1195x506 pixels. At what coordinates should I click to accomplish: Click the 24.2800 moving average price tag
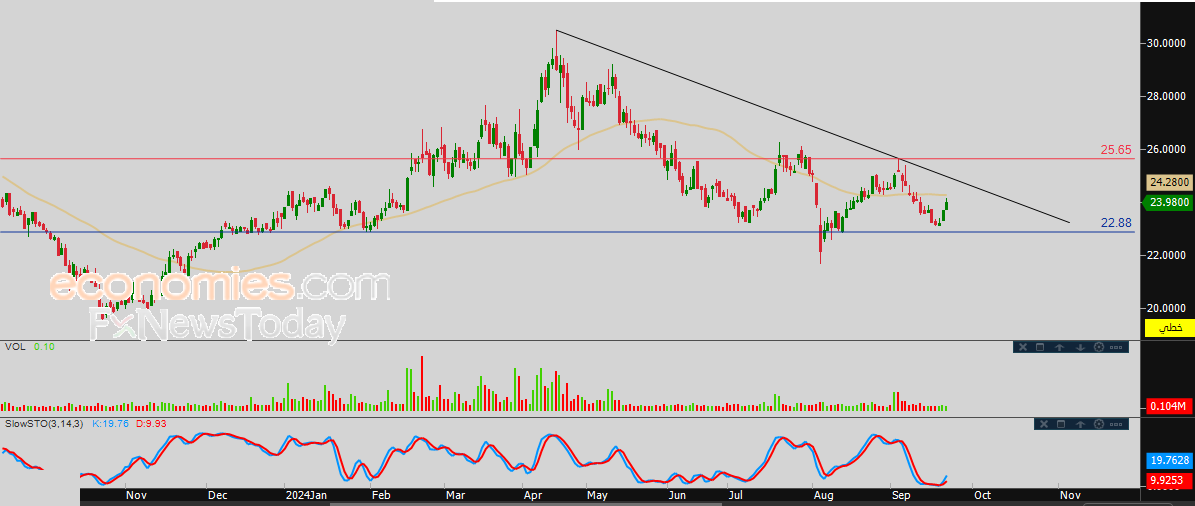tap(1169, 183)
